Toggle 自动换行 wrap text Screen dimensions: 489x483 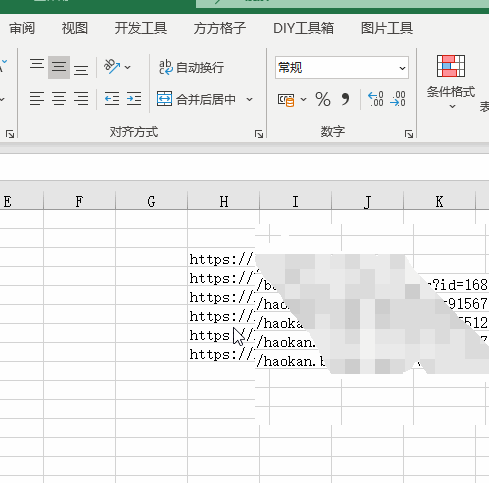[x=191, y=67]
